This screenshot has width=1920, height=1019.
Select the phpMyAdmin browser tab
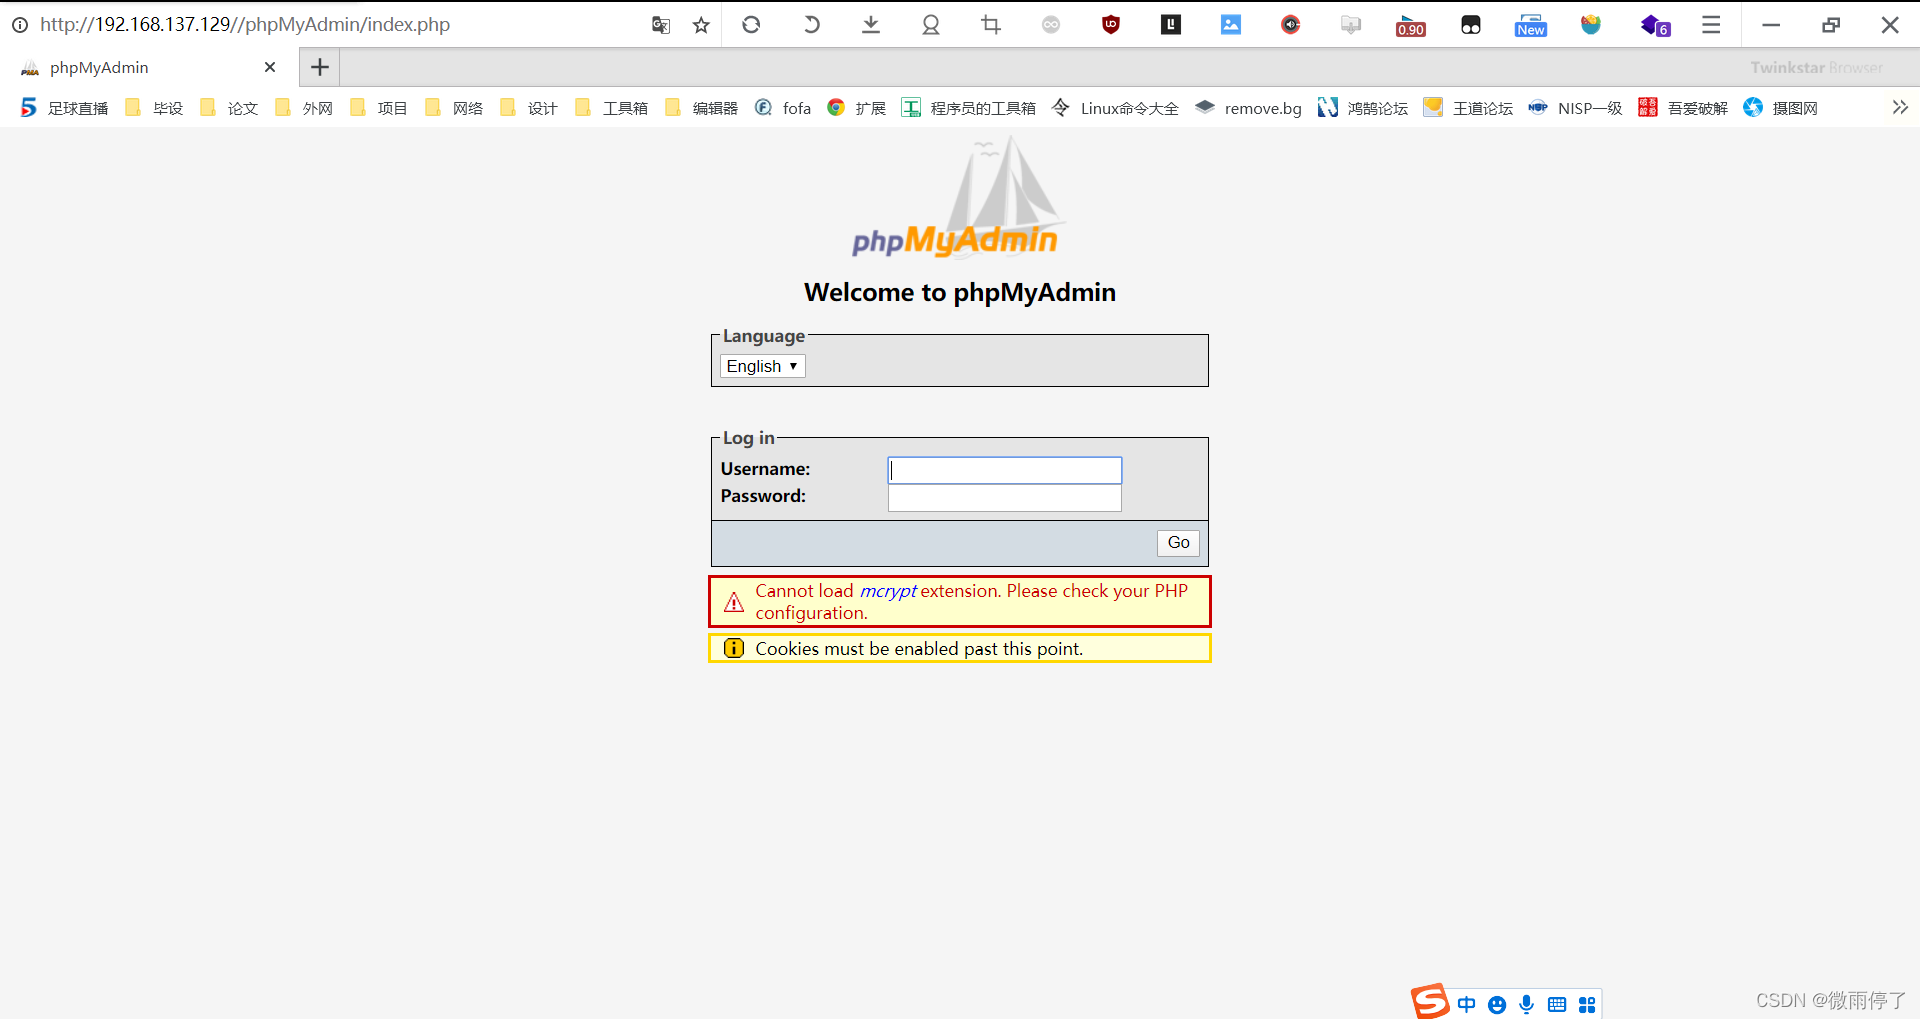pos(150,67)
